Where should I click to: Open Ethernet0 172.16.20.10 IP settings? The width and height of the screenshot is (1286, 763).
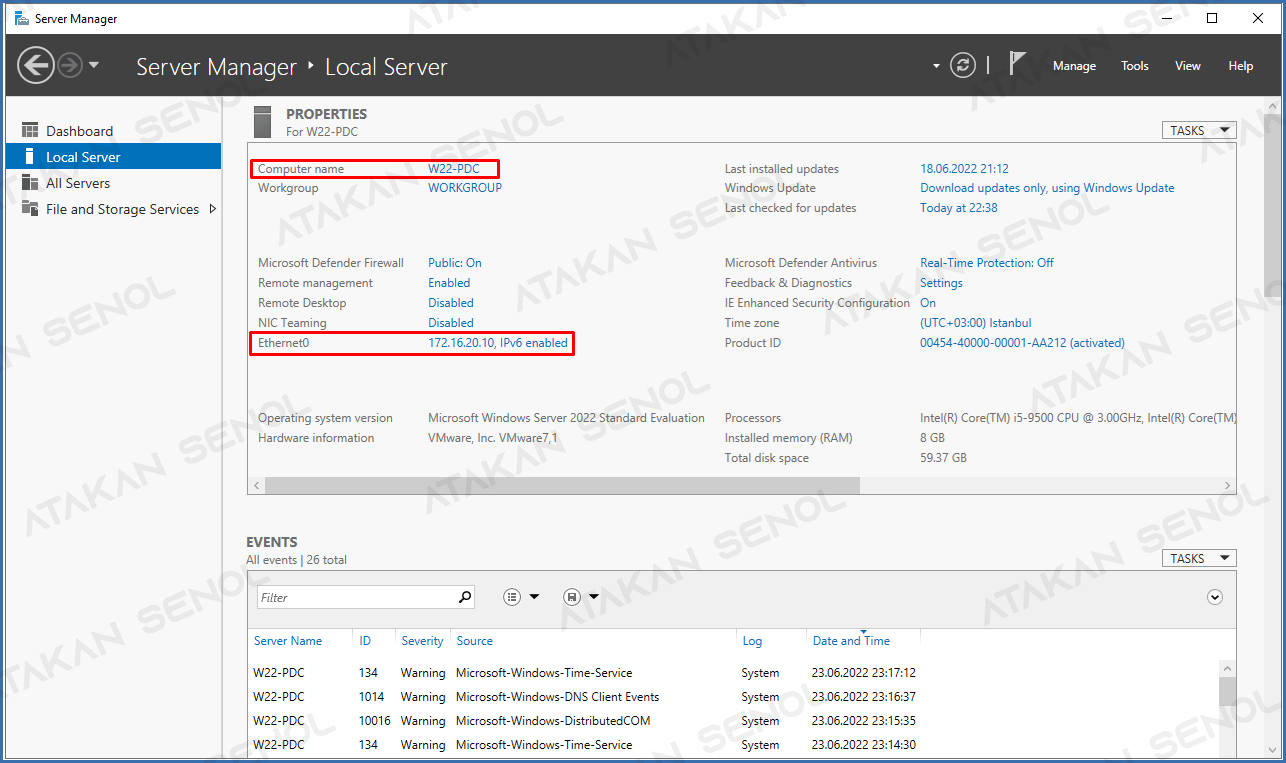[498, 343]
